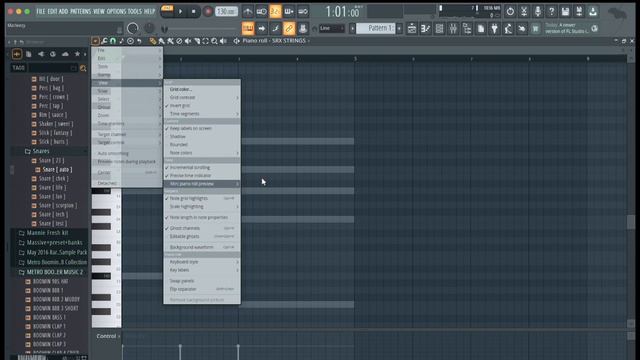640x360 pixels.
Task: Toggle Note grid highlights option
Action: [202, 198]
